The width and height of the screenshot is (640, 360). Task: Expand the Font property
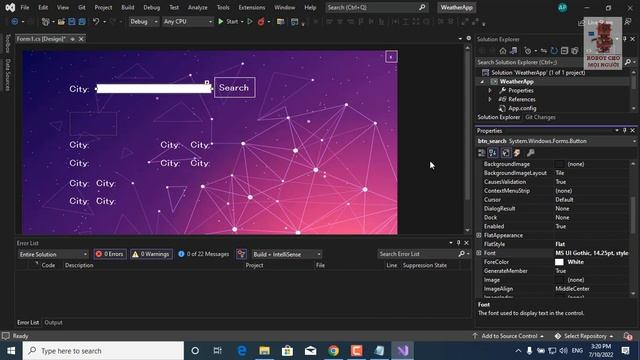tap(479, 253)
